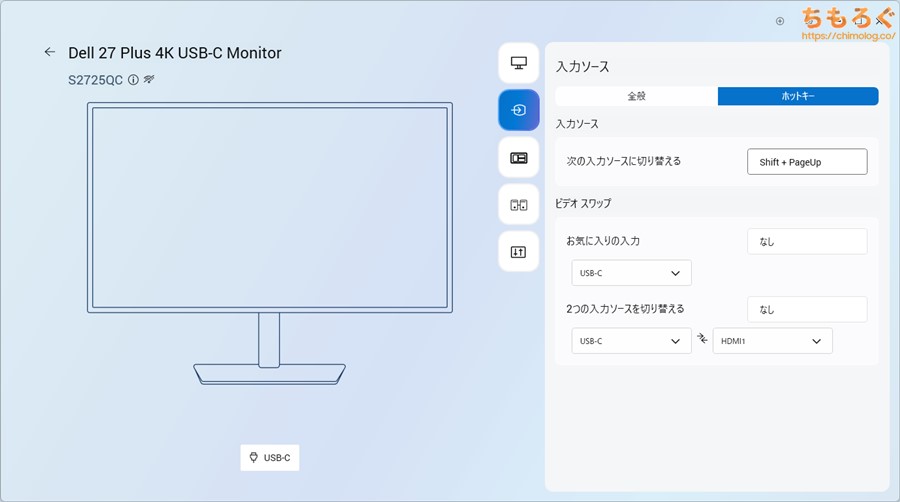Click the monitor illustration preview
The height and width of the screenshot is (502, 900).
(x=270, y=206)
